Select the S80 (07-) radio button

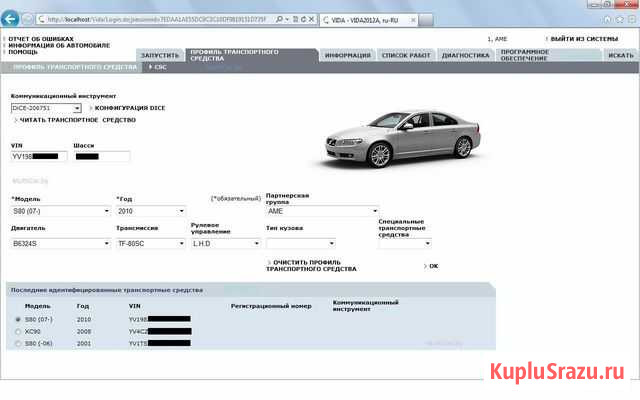click(x=17, y=319)
